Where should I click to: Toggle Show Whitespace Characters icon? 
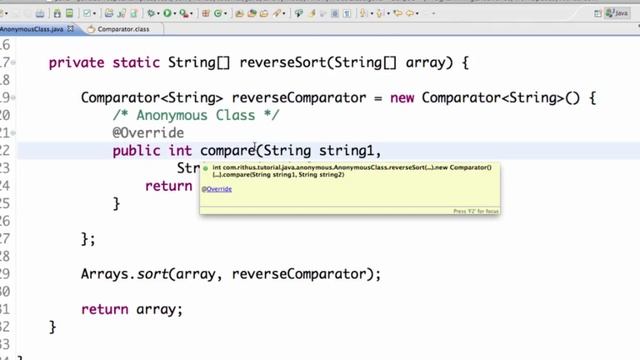[x=347, y=13]
